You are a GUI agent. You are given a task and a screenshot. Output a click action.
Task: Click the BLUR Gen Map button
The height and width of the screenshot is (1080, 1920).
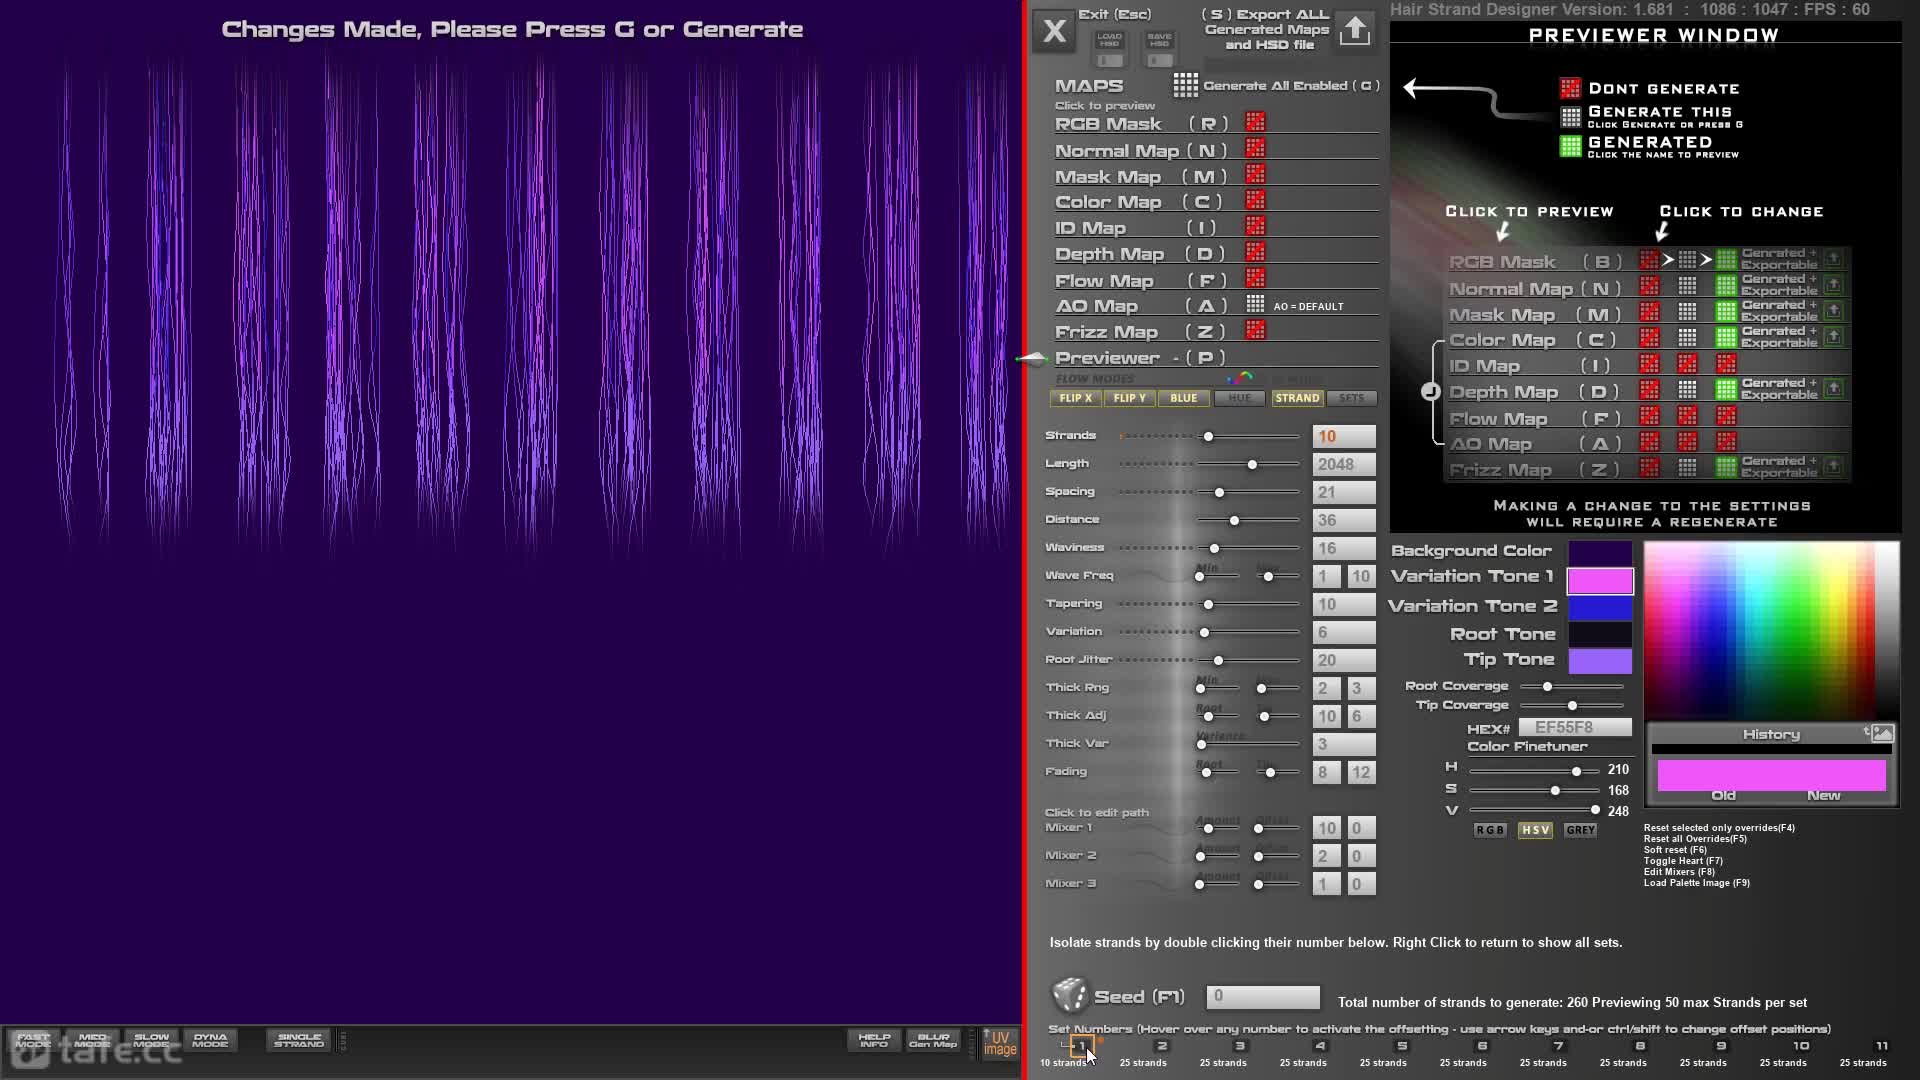coord(933,1041)
